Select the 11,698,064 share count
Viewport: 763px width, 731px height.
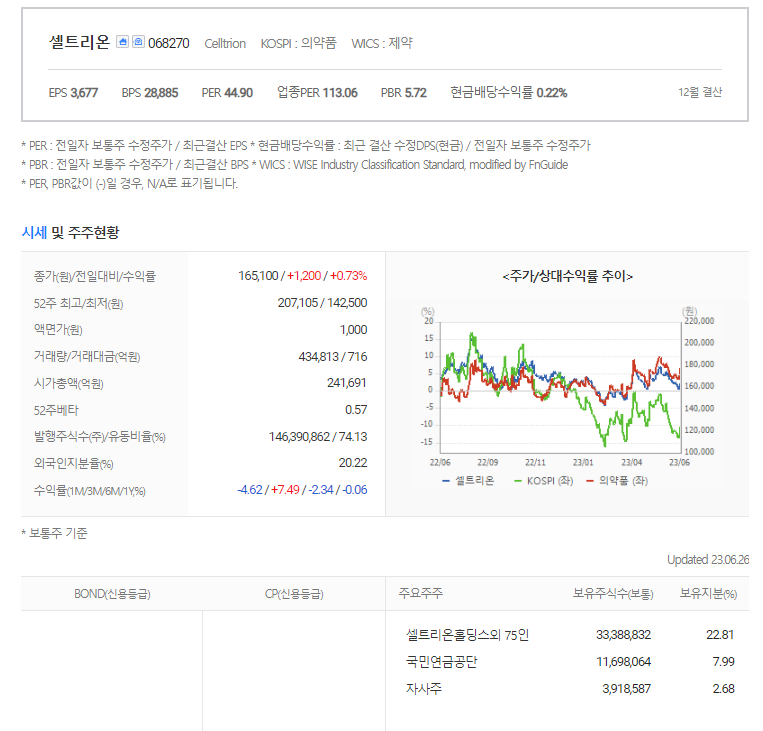tap(623, 662)
